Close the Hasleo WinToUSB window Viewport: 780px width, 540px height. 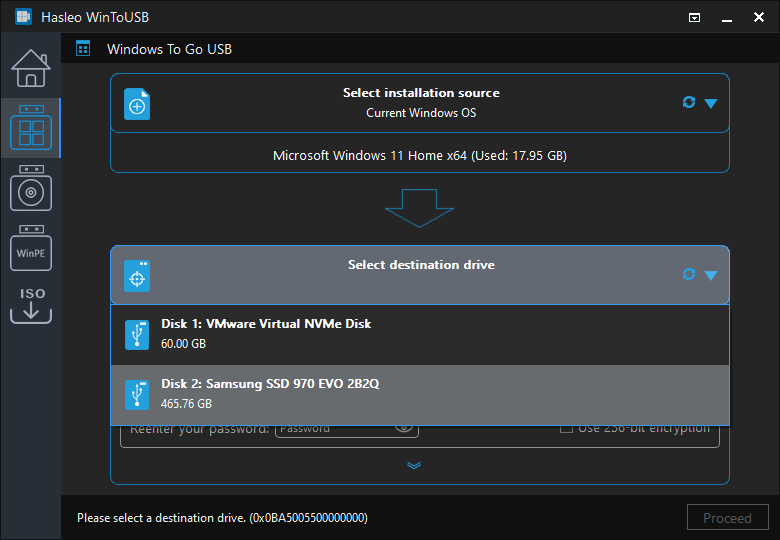(759, 17)
